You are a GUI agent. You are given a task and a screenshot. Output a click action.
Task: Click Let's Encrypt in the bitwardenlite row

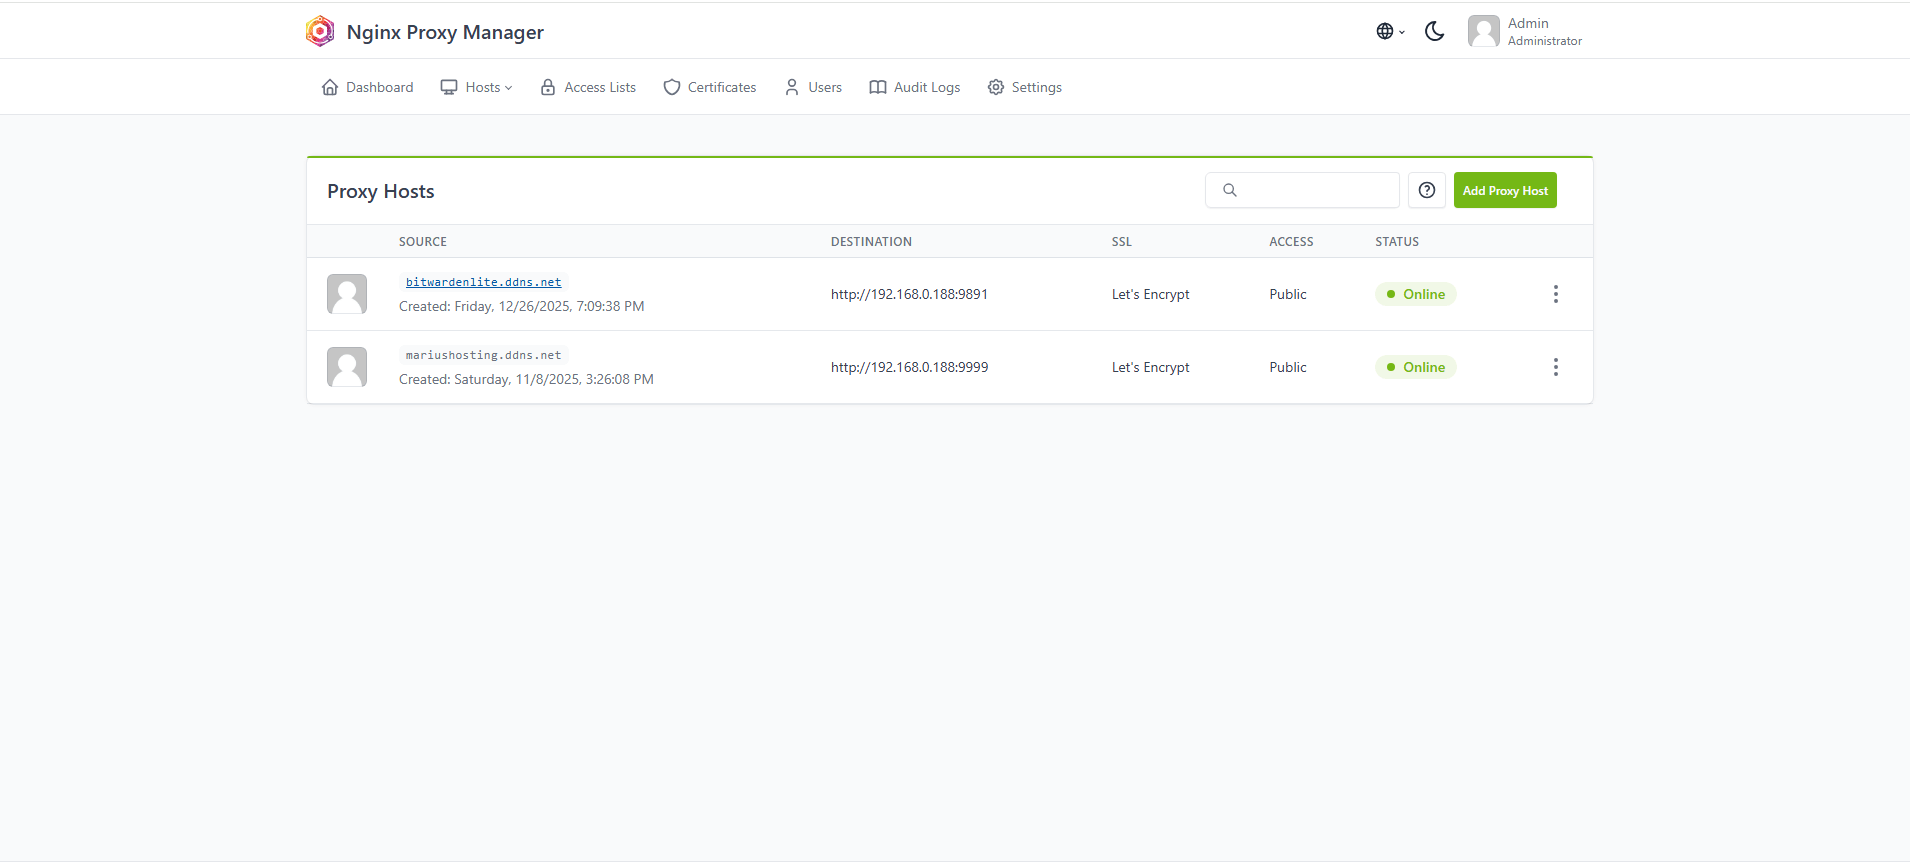1150,294
